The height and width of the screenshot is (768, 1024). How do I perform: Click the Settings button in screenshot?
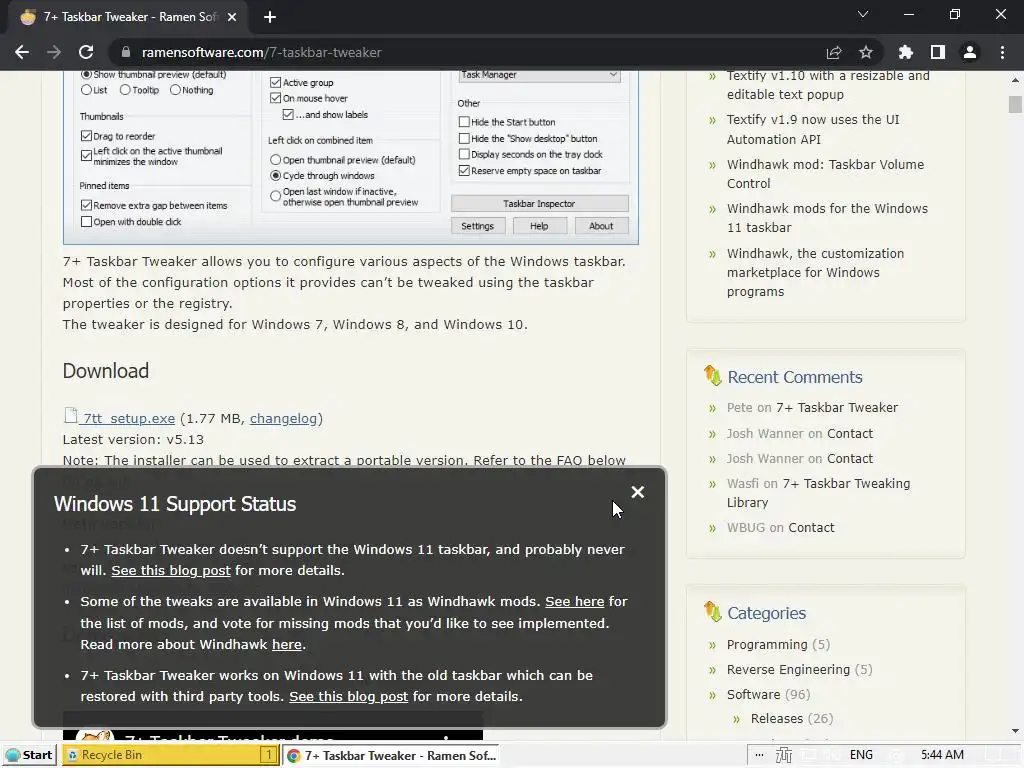(477, 226)
